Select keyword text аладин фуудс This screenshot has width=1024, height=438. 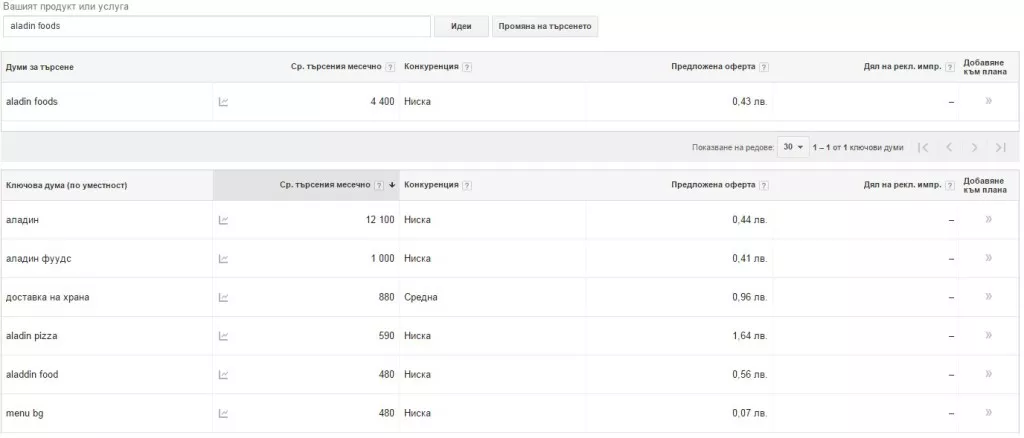point(39,258)
